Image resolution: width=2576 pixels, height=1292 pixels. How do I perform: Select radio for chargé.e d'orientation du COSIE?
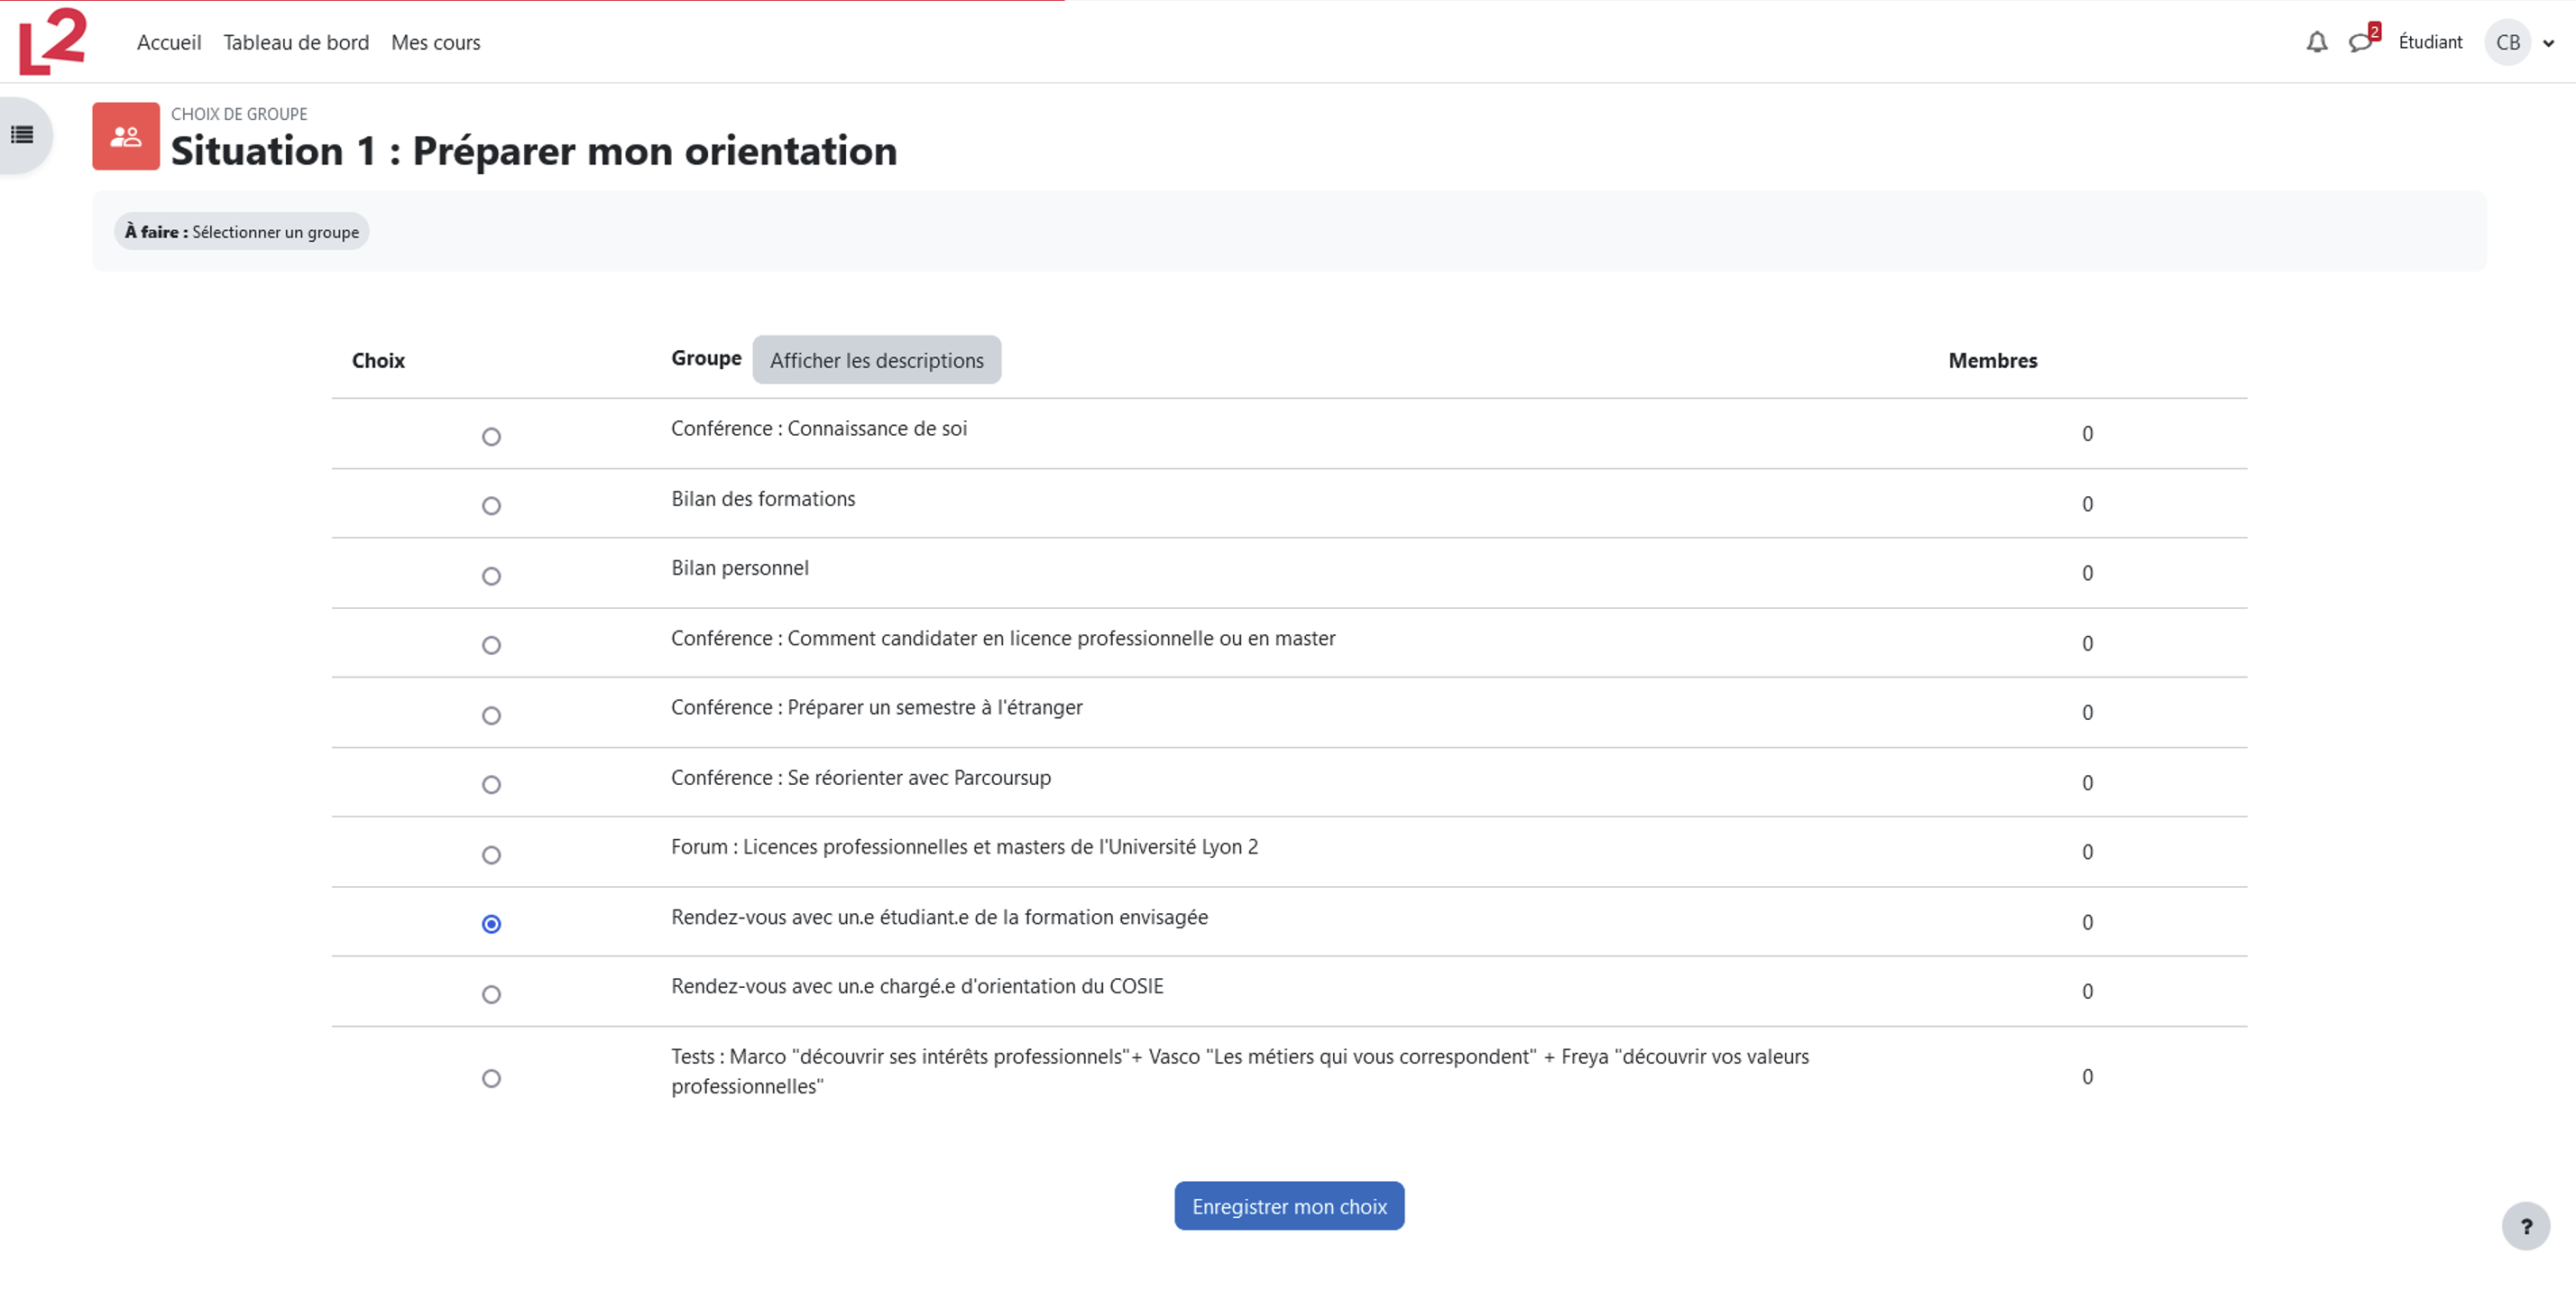(491, 994)
